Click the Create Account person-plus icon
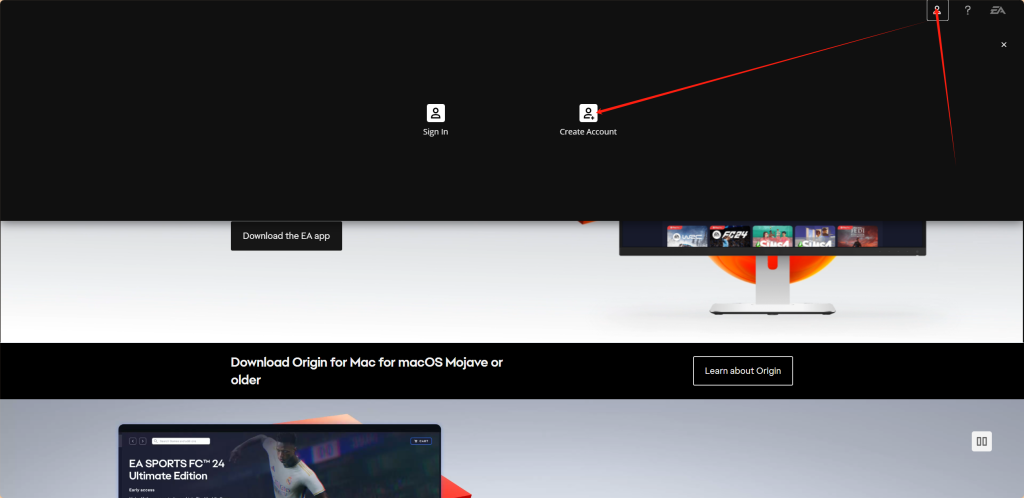1024x498 pixels. [x=588, y=113]
